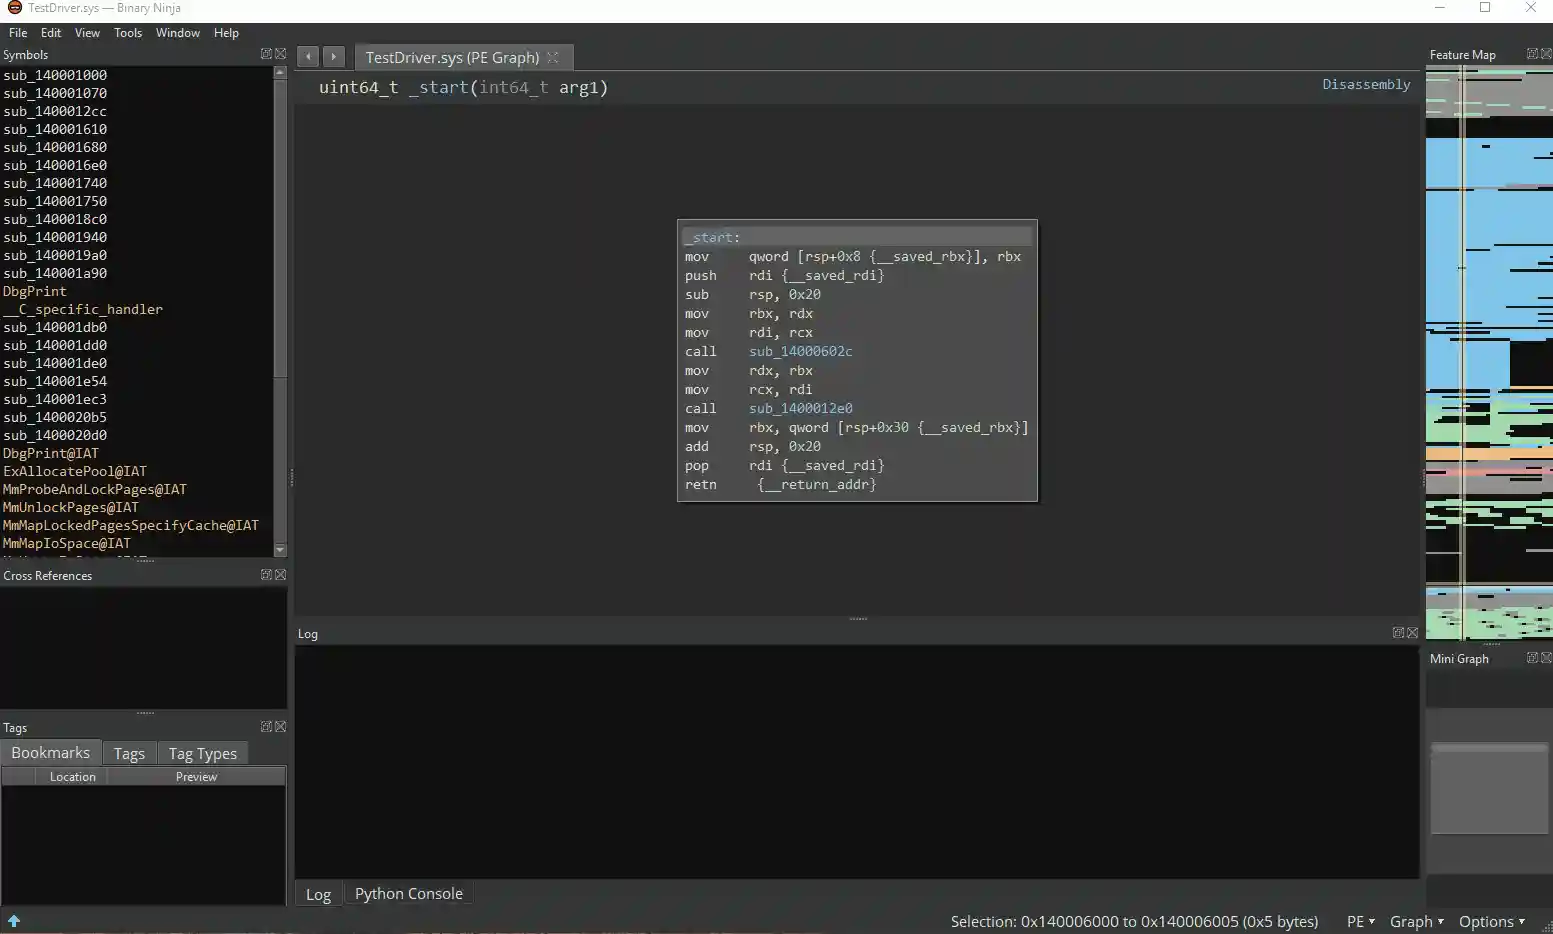Click the forward navigation arrow above the graph view

333,56
